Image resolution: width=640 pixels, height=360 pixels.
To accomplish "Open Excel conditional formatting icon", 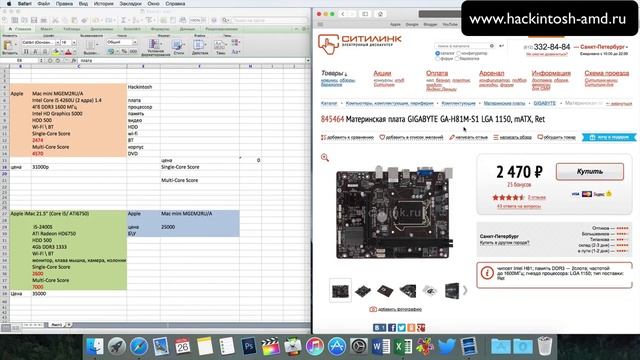I will coord(155,45).
